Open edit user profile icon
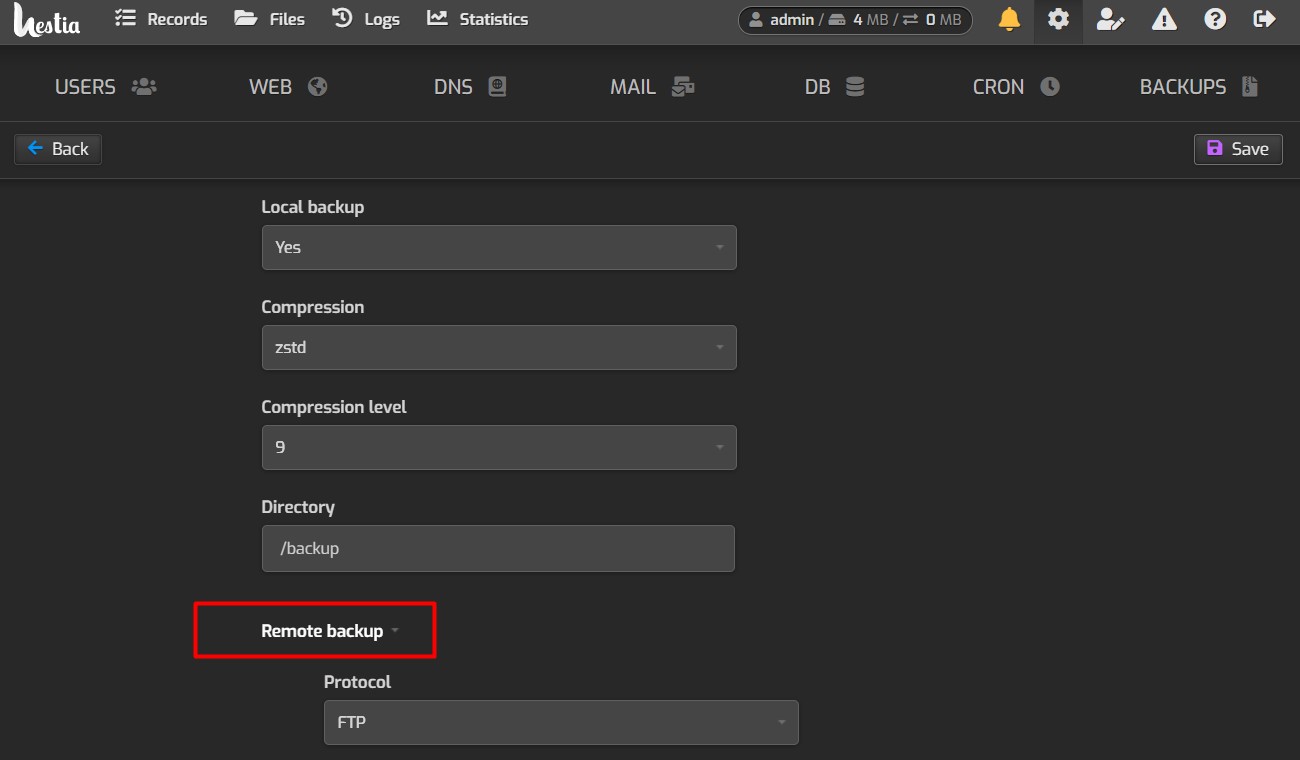This screenshot has height=760, width=1300. [x=1110, y=19]
